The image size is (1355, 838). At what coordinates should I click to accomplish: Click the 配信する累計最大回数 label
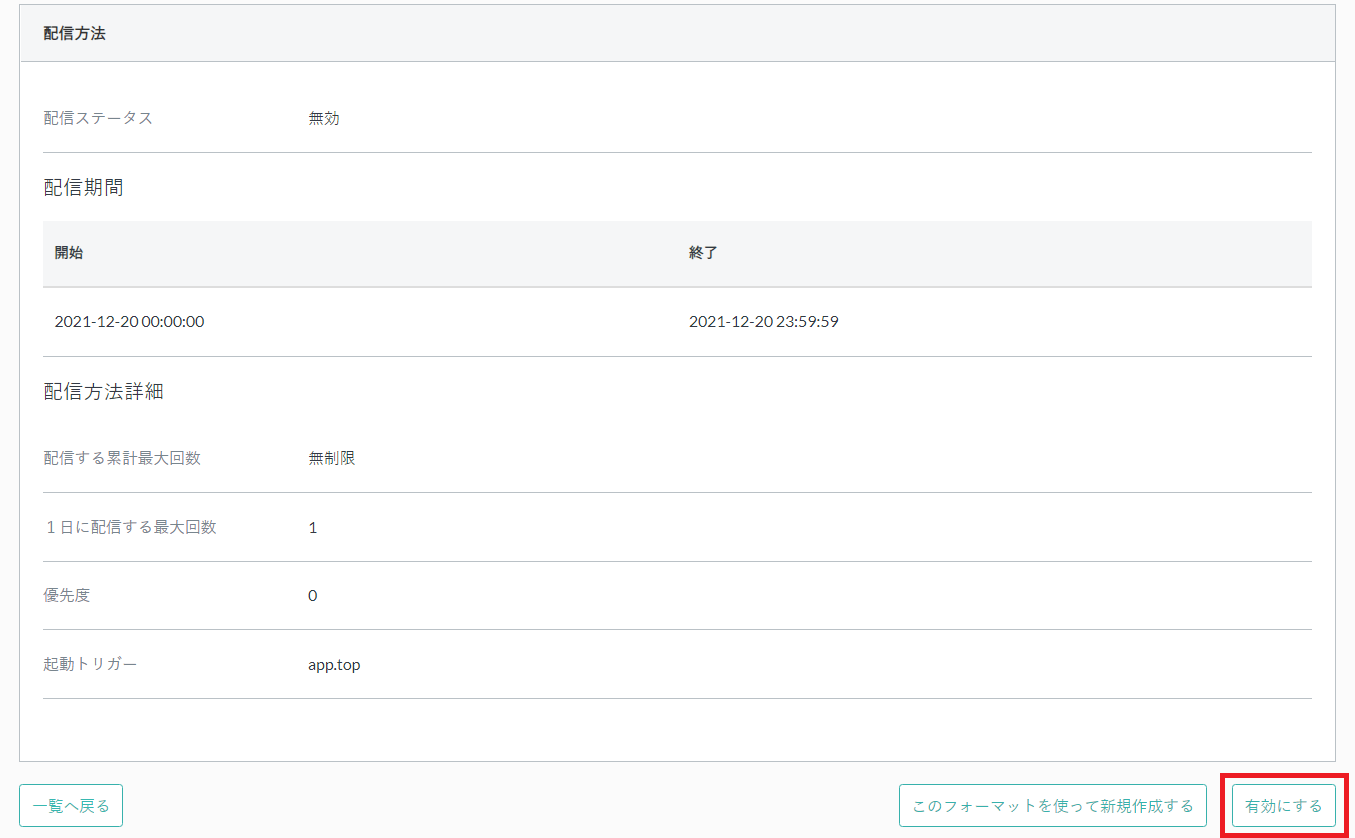coord(122,458)
